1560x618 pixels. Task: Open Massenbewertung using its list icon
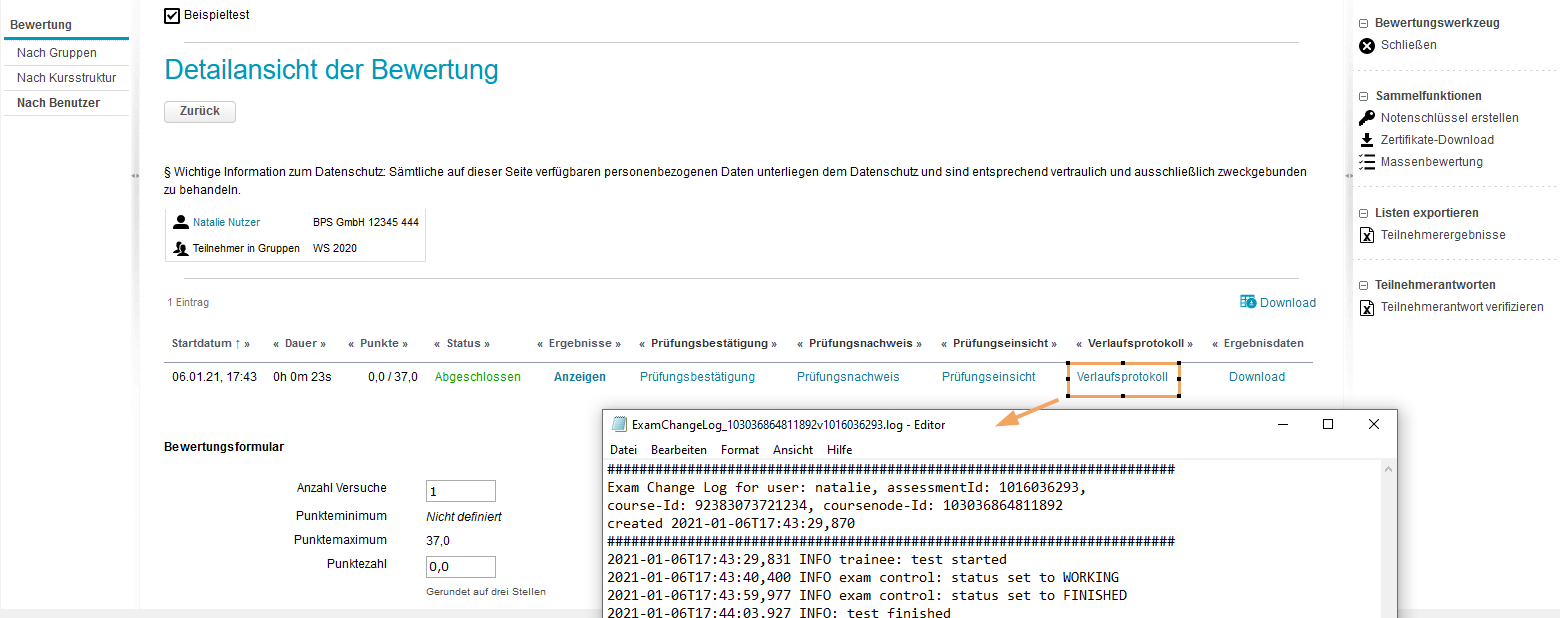(x=1367, y=161)
